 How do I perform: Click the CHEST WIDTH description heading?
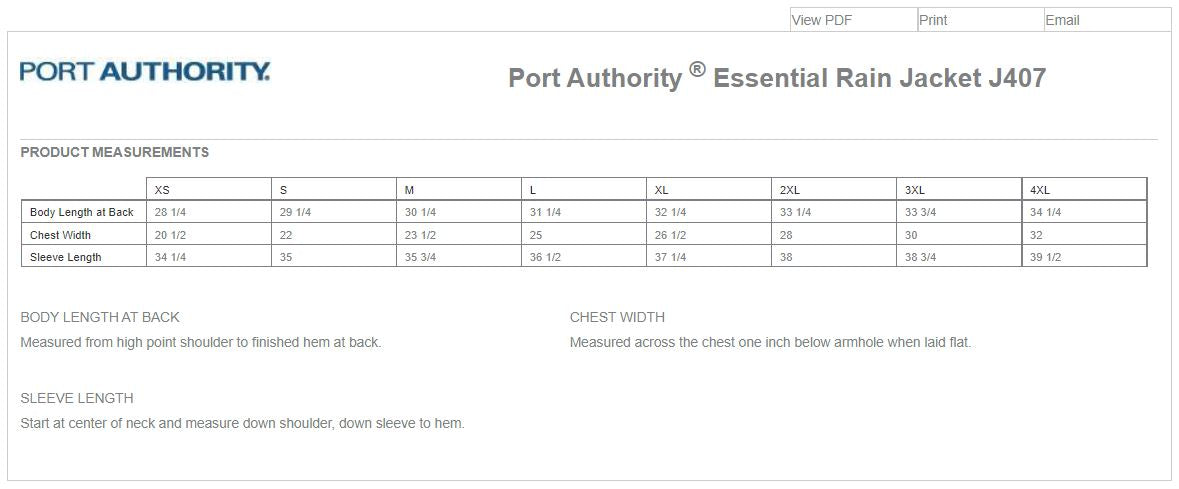point(617,317)
